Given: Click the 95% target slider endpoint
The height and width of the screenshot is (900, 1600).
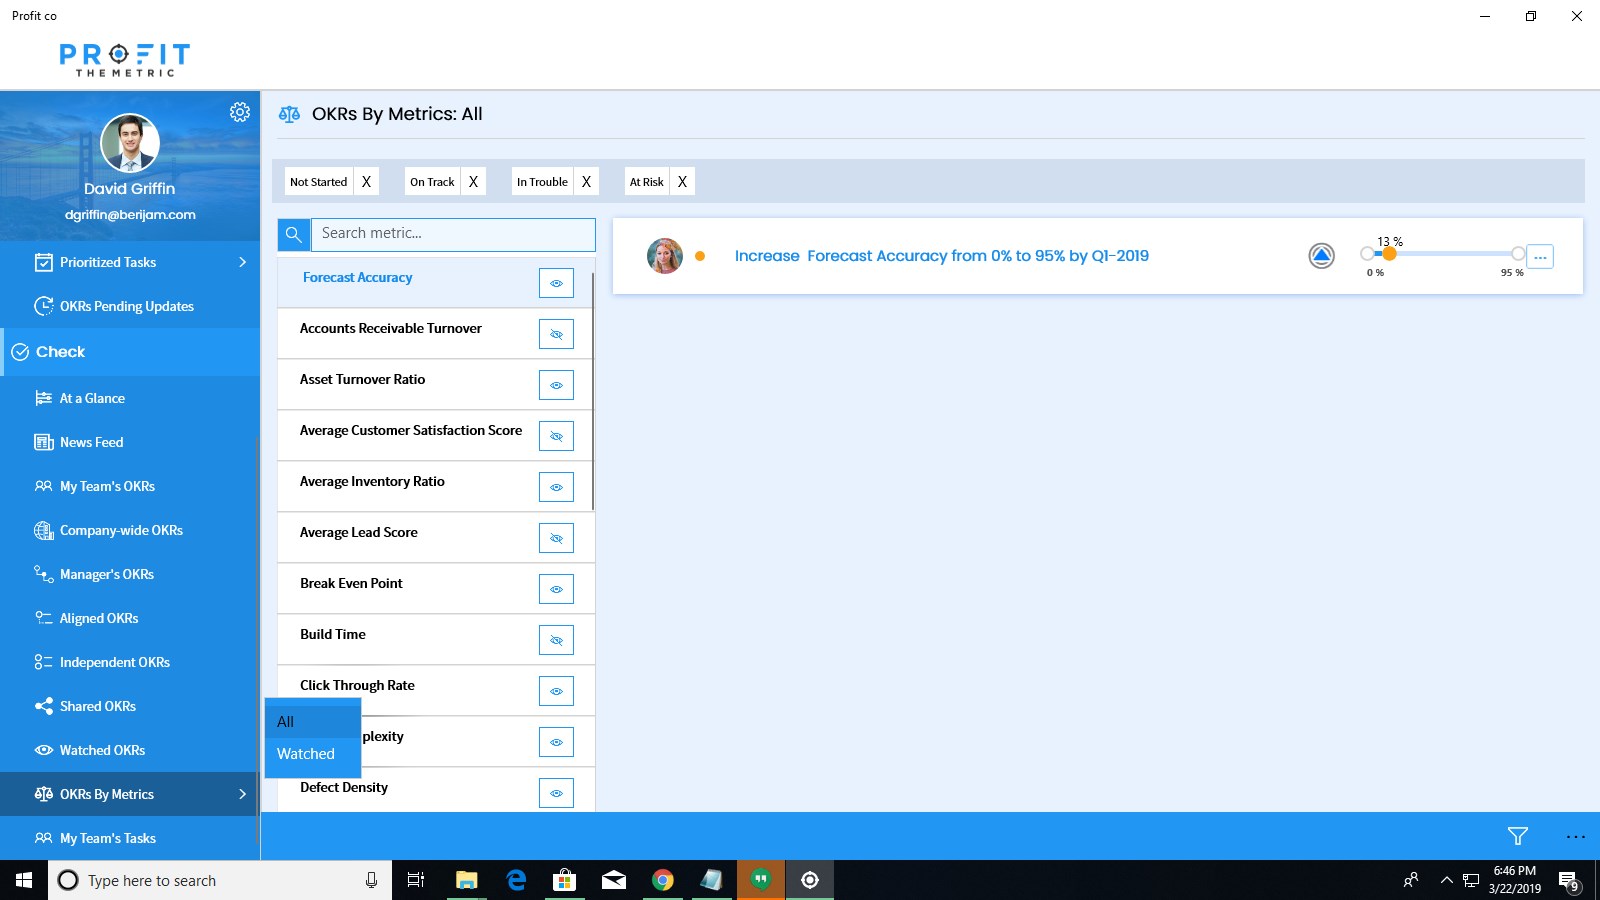Looking at the screenshot, I should point(1518,254).
